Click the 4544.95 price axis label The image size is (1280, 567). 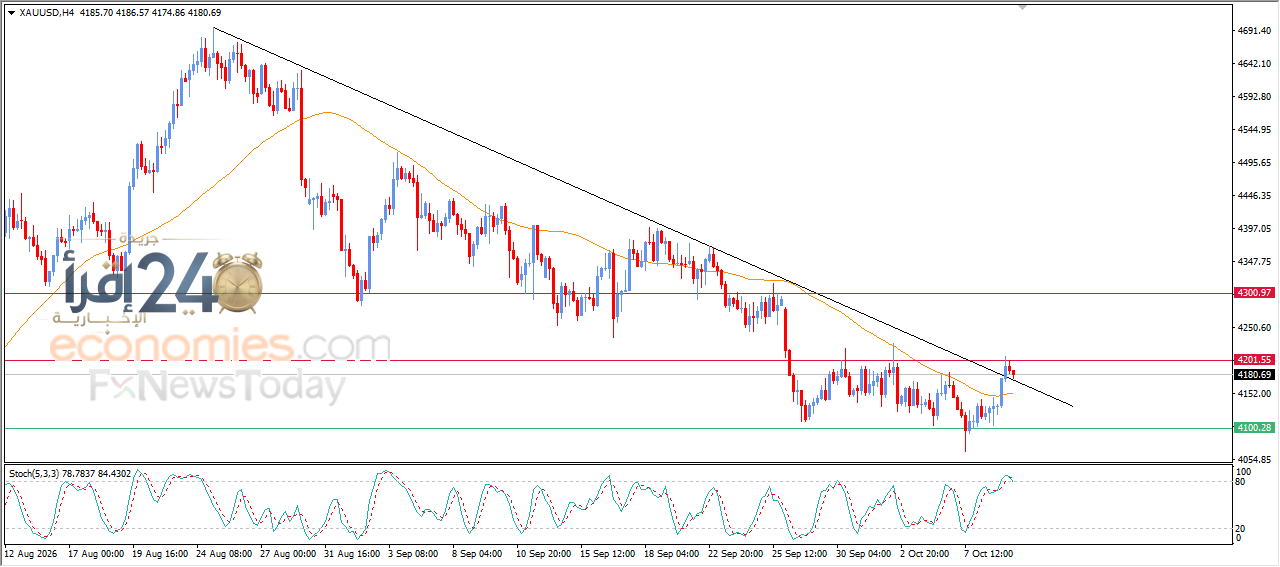[1254, 130]
